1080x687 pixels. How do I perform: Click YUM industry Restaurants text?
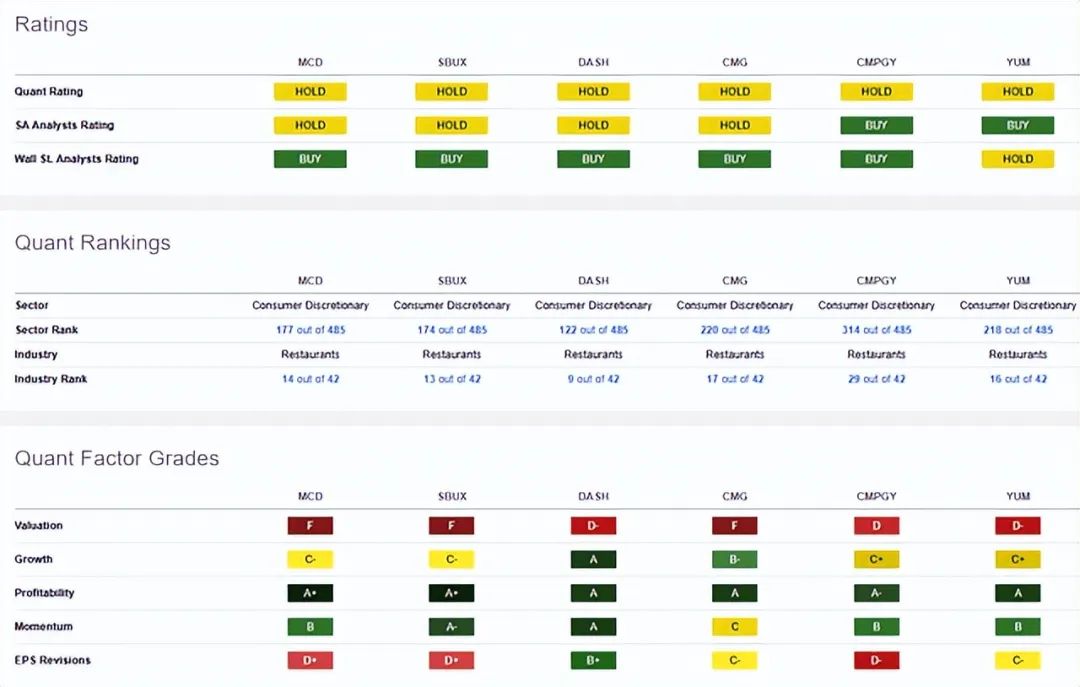tap(1018, 355)
